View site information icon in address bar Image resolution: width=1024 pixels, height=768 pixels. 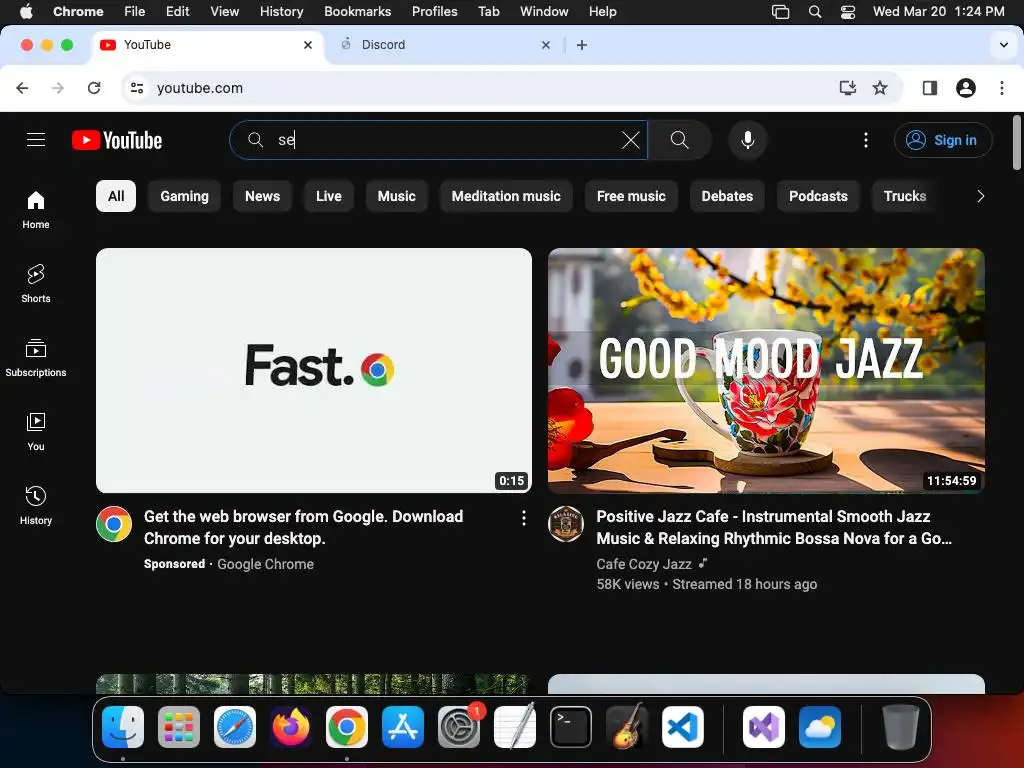[x=136, y=88]
